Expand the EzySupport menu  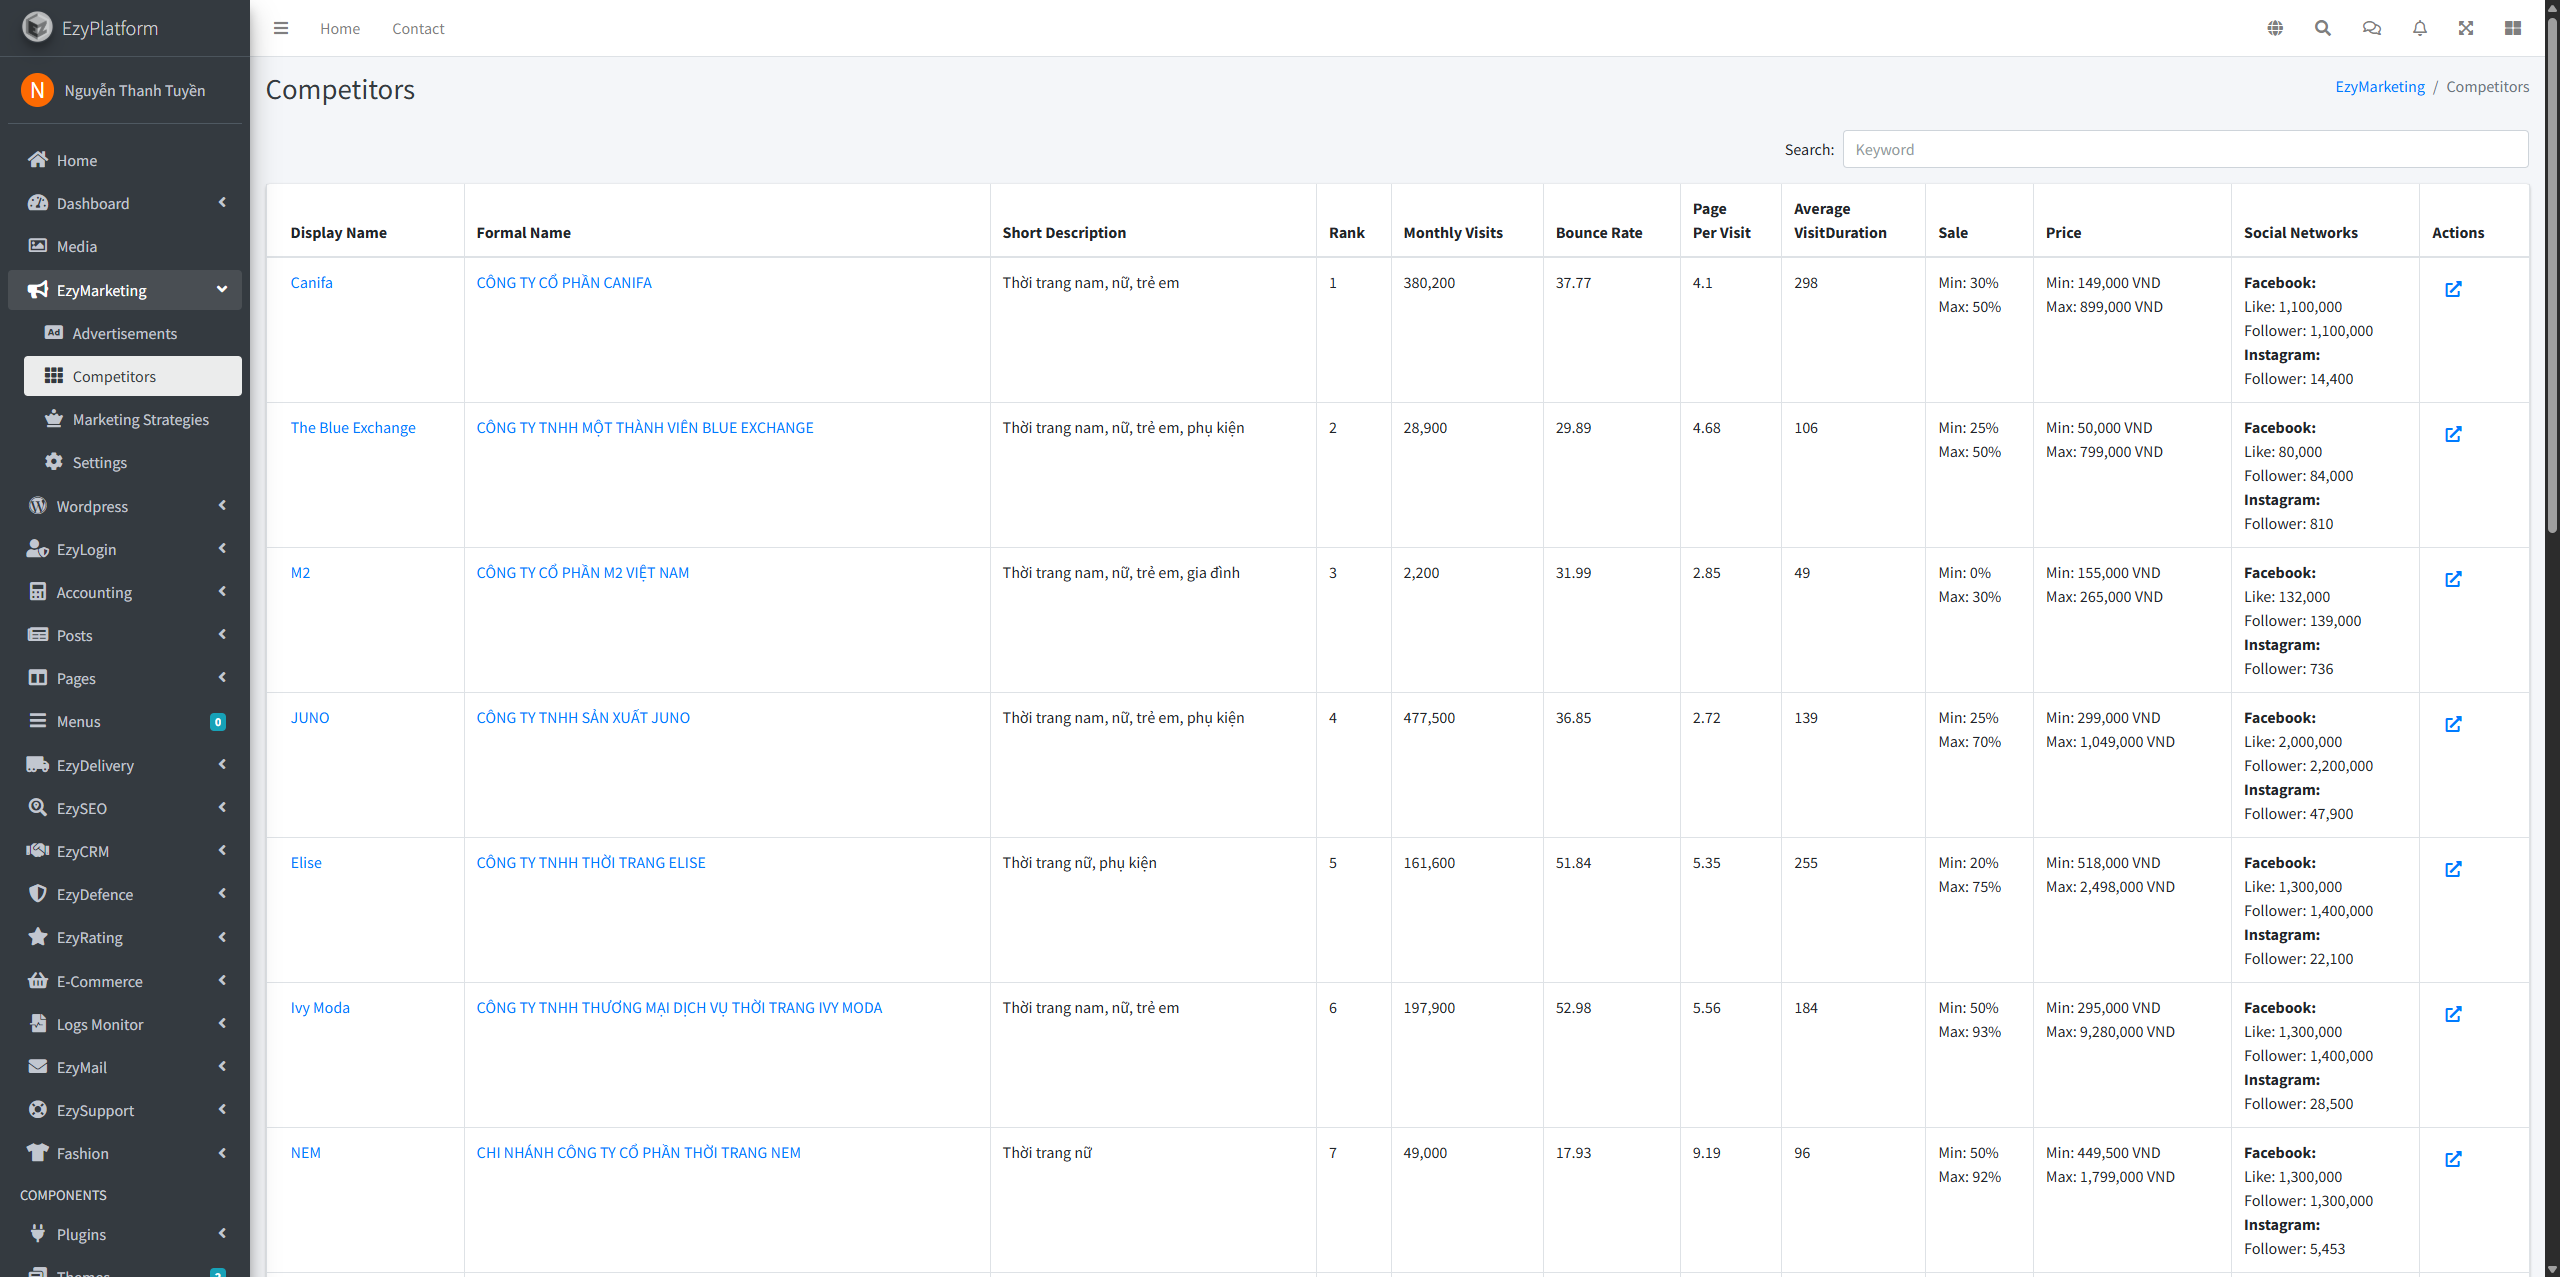125,1110
